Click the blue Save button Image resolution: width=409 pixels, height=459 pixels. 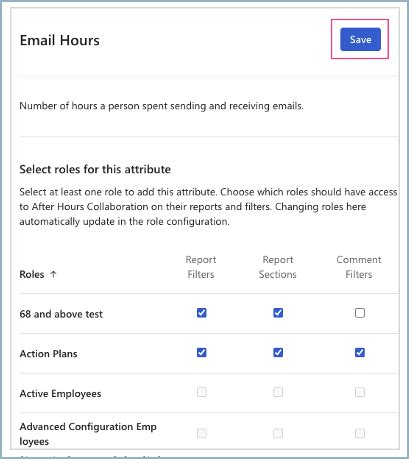(x=360, y=39)
